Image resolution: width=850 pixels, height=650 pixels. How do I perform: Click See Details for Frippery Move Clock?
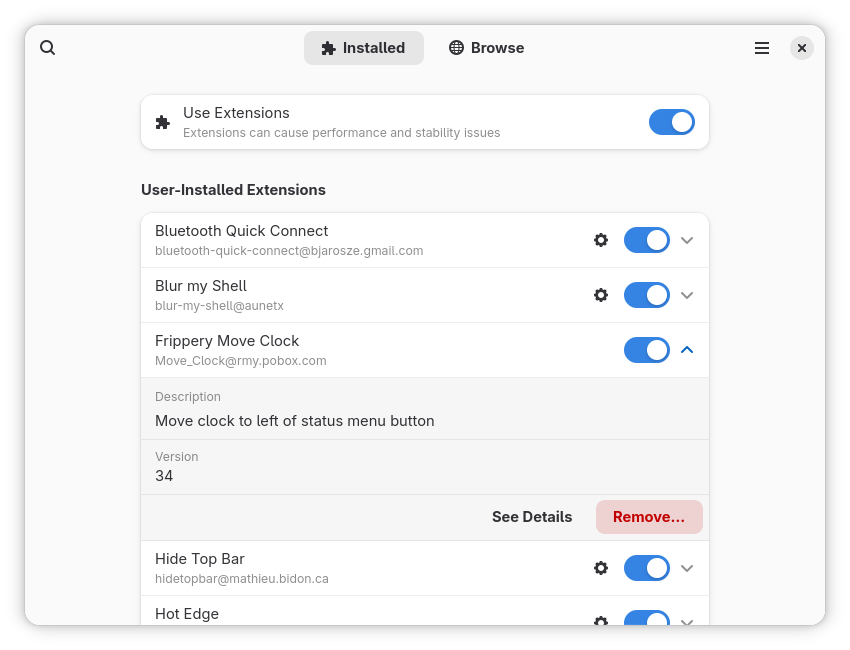[532, 517]
